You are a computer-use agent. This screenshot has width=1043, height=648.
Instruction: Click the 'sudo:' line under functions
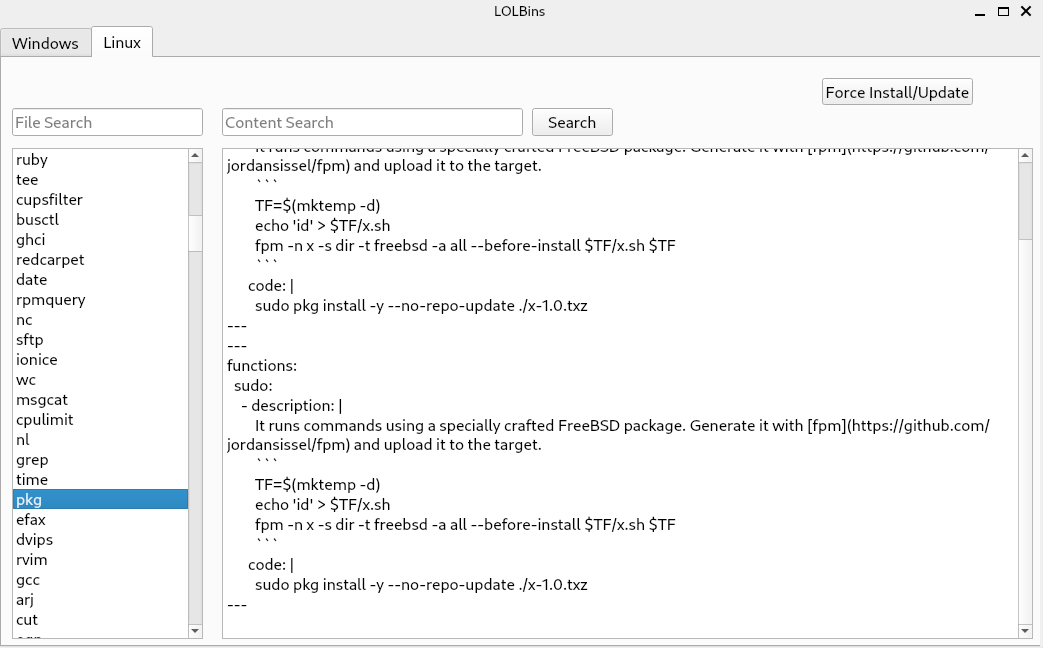(253, 386)
